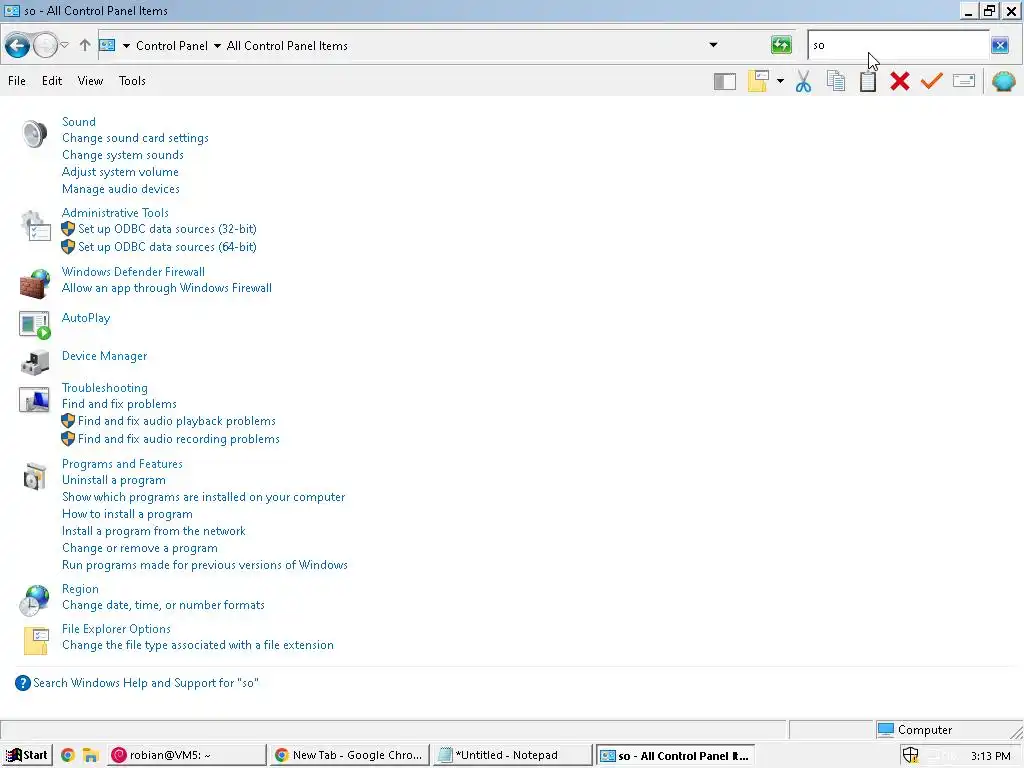This screenshot has height=768, width=1024.
Task: Open the address bar history dropdown
Action: coord(713,45)
